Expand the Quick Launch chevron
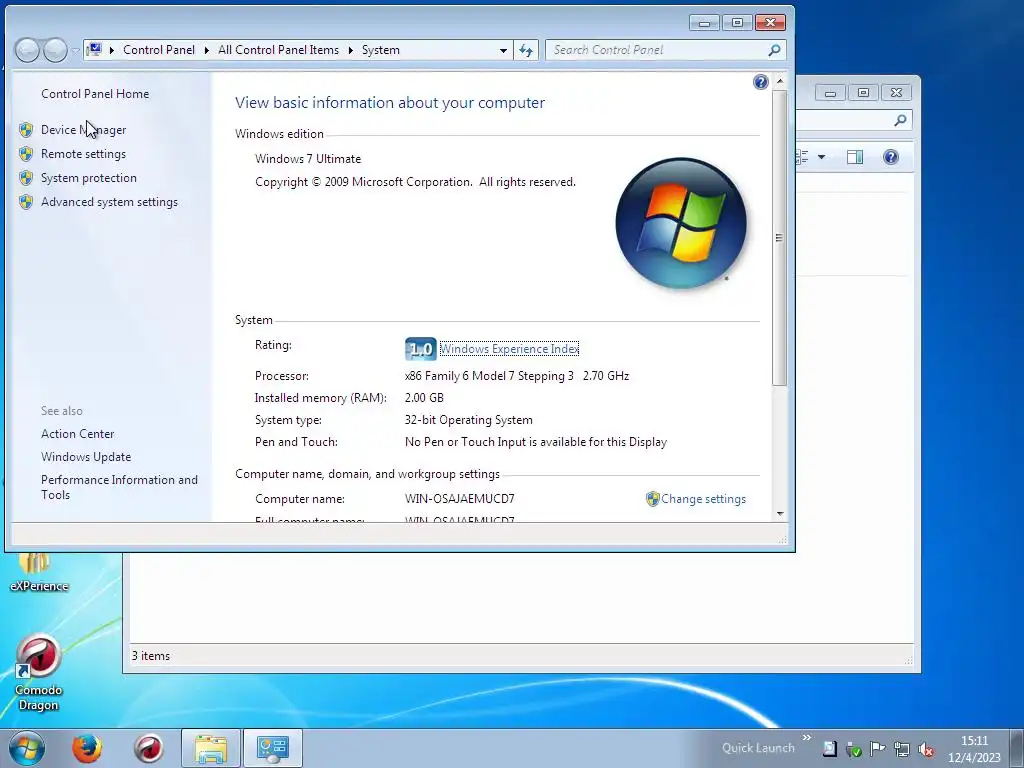 point(807,738)
